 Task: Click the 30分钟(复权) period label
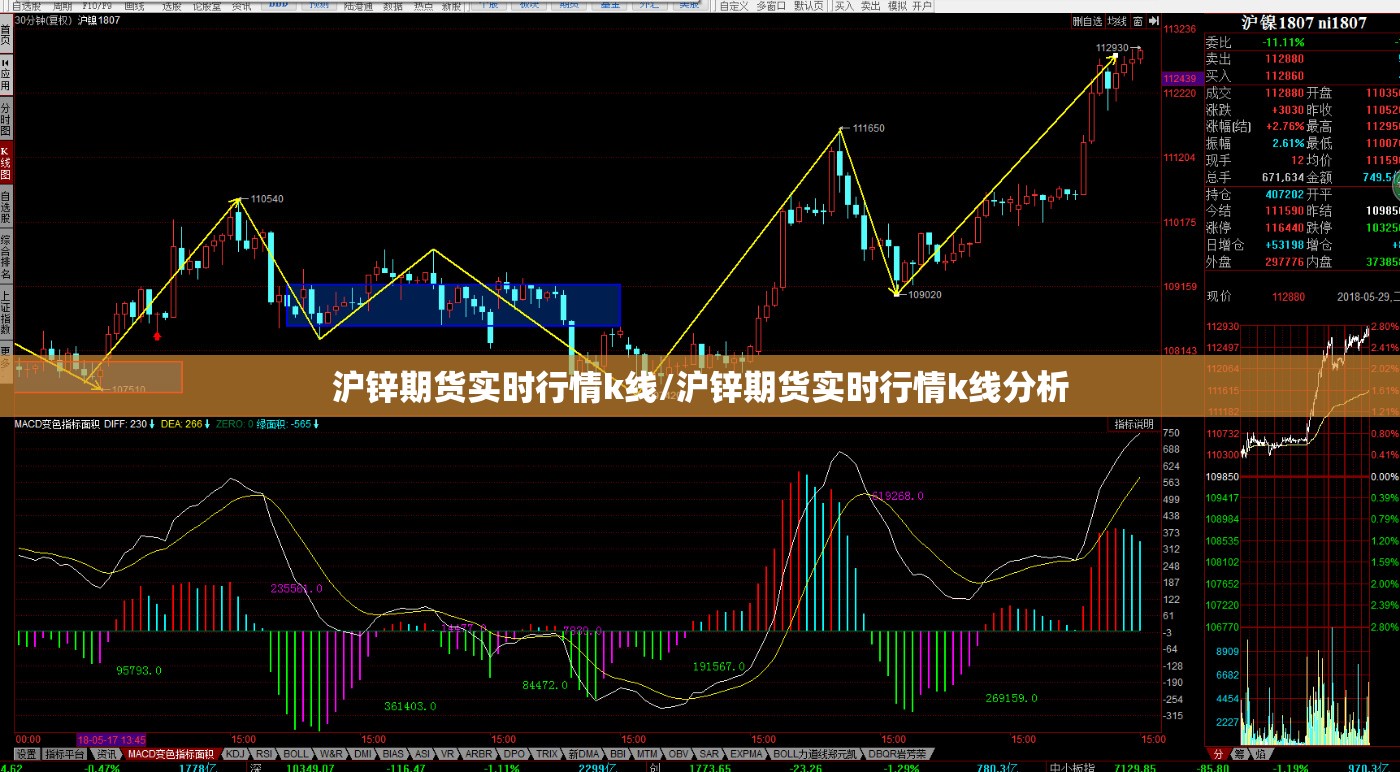(x=43, y=20)
